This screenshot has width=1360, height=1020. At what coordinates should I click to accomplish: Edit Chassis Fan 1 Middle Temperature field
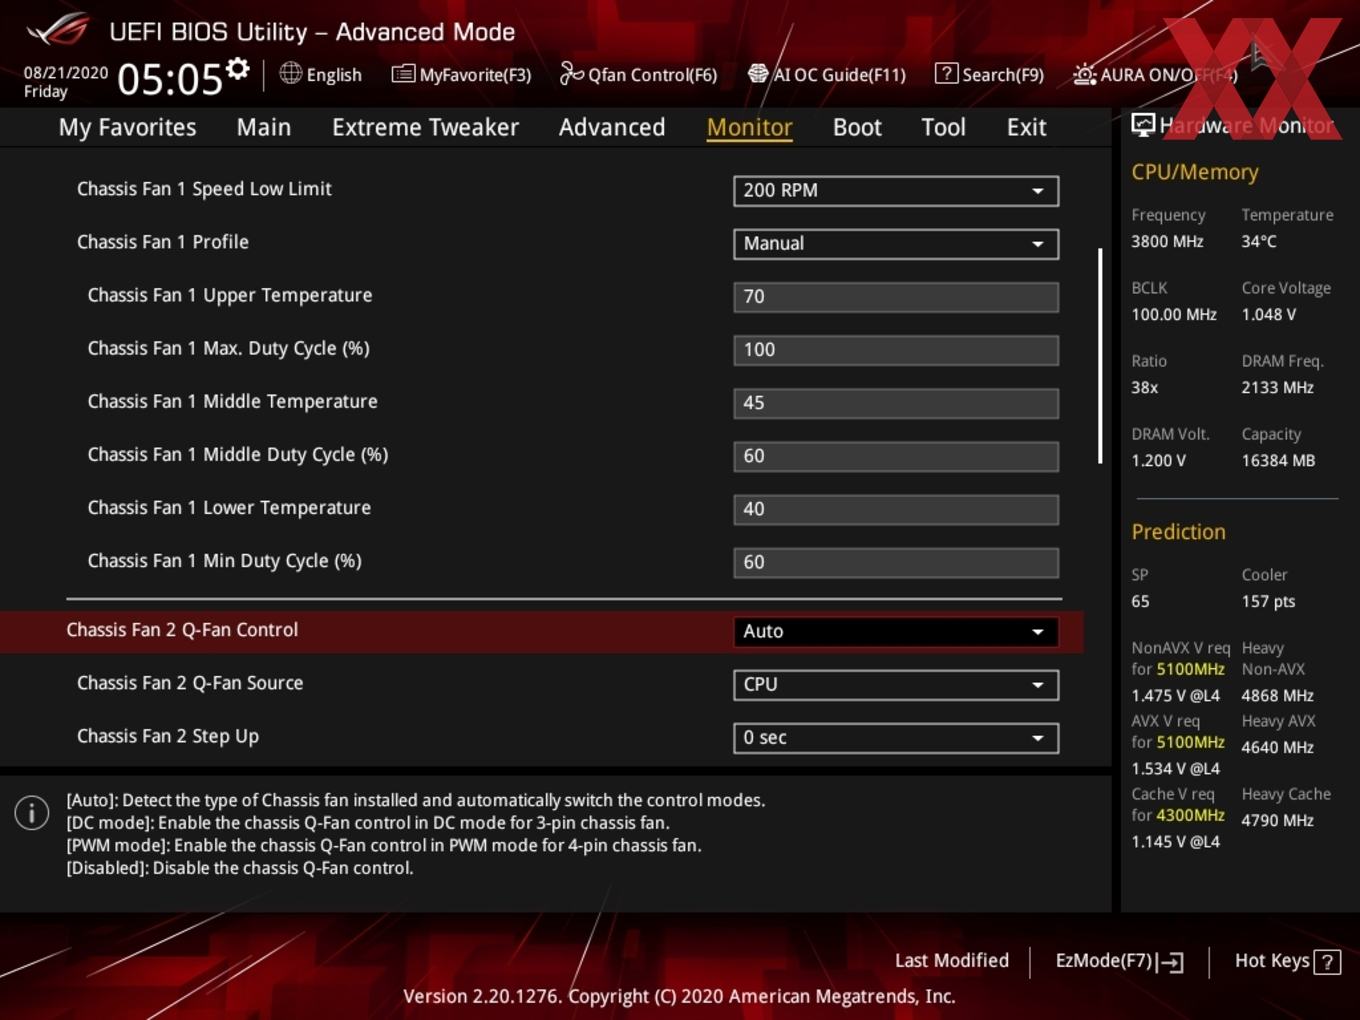point(896,403)
